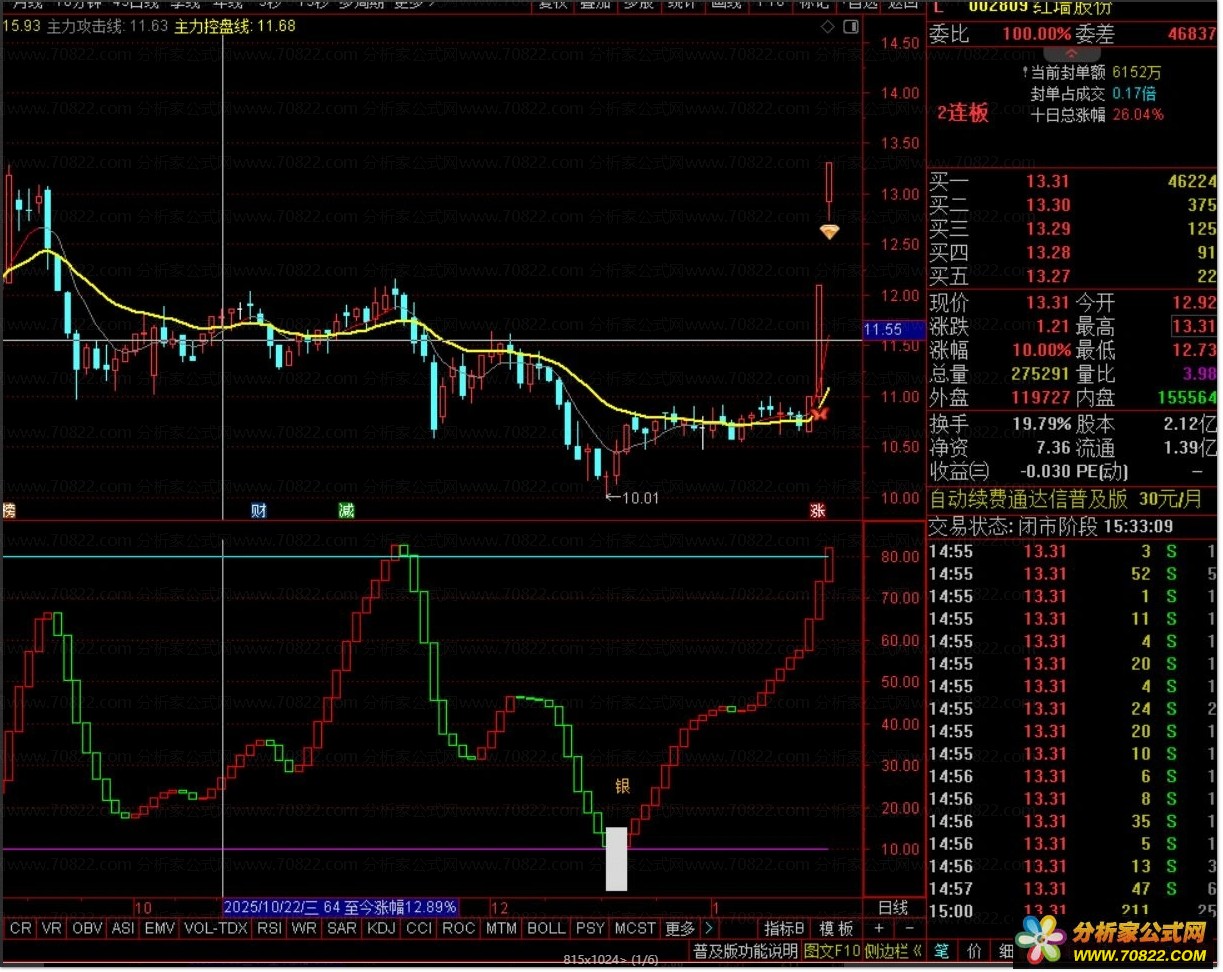
Task: Open the 日线 period selector
Action: pyautogui.click(x=892, y=907)
